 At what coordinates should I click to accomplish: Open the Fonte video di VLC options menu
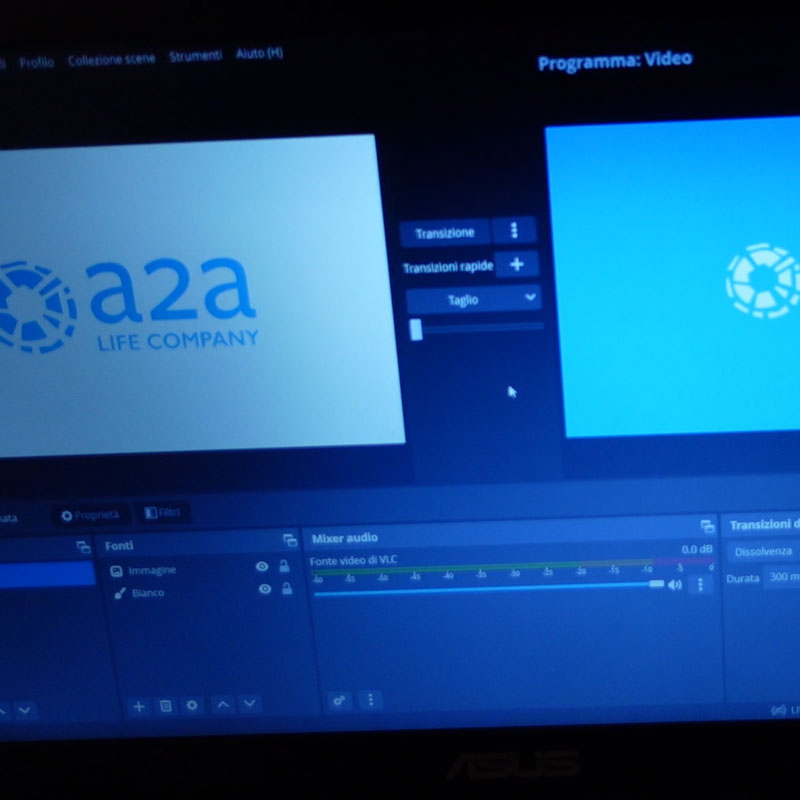(x=700, y=584)
